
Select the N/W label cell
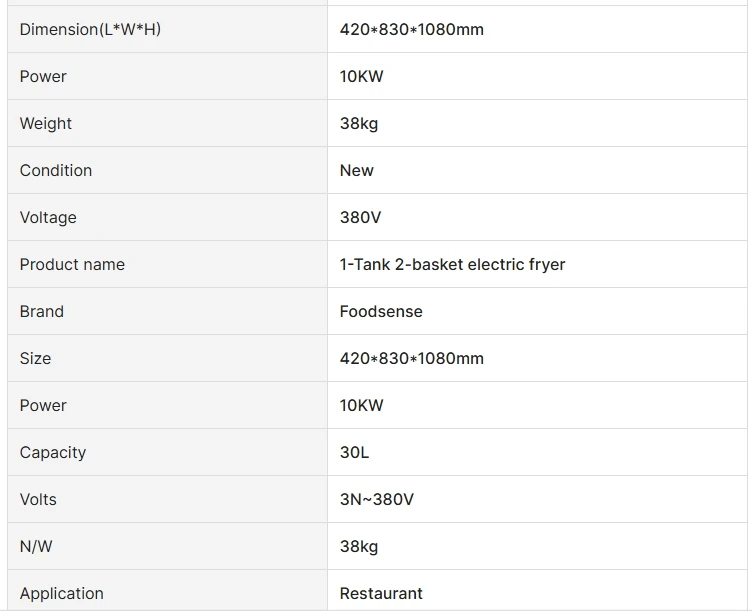[36, 547]
